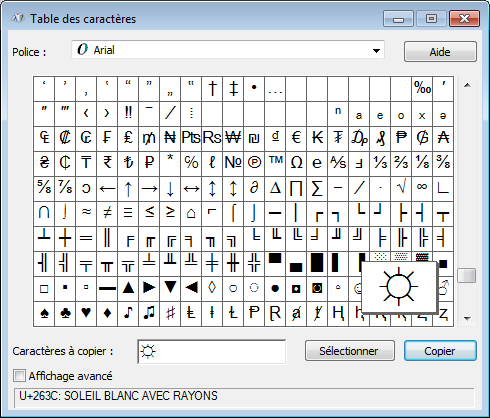Select the beamed musical notes character
The width and height of the screenshot is (490, 418).
pyautogui.click(x=149, y=314)
